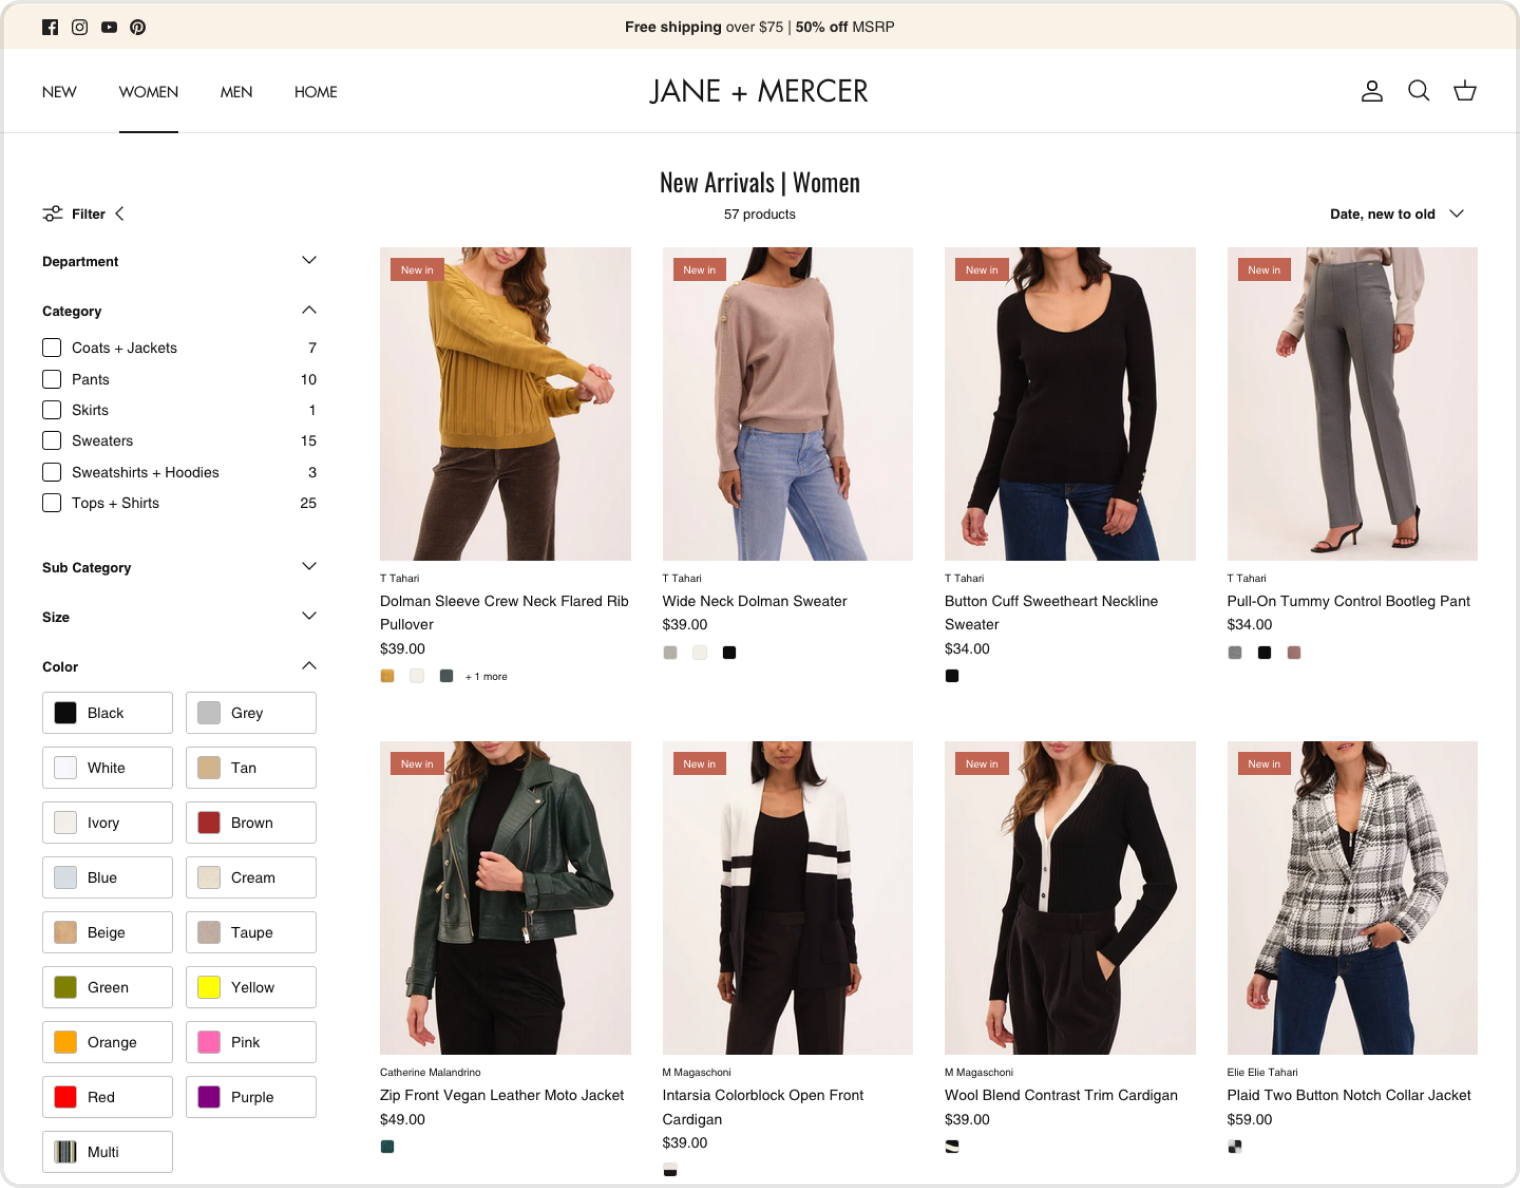Select black swatch under Wide Neck Dolman Sweater
Screen dimensions: 1520x1188
click(x=729, y=653)
